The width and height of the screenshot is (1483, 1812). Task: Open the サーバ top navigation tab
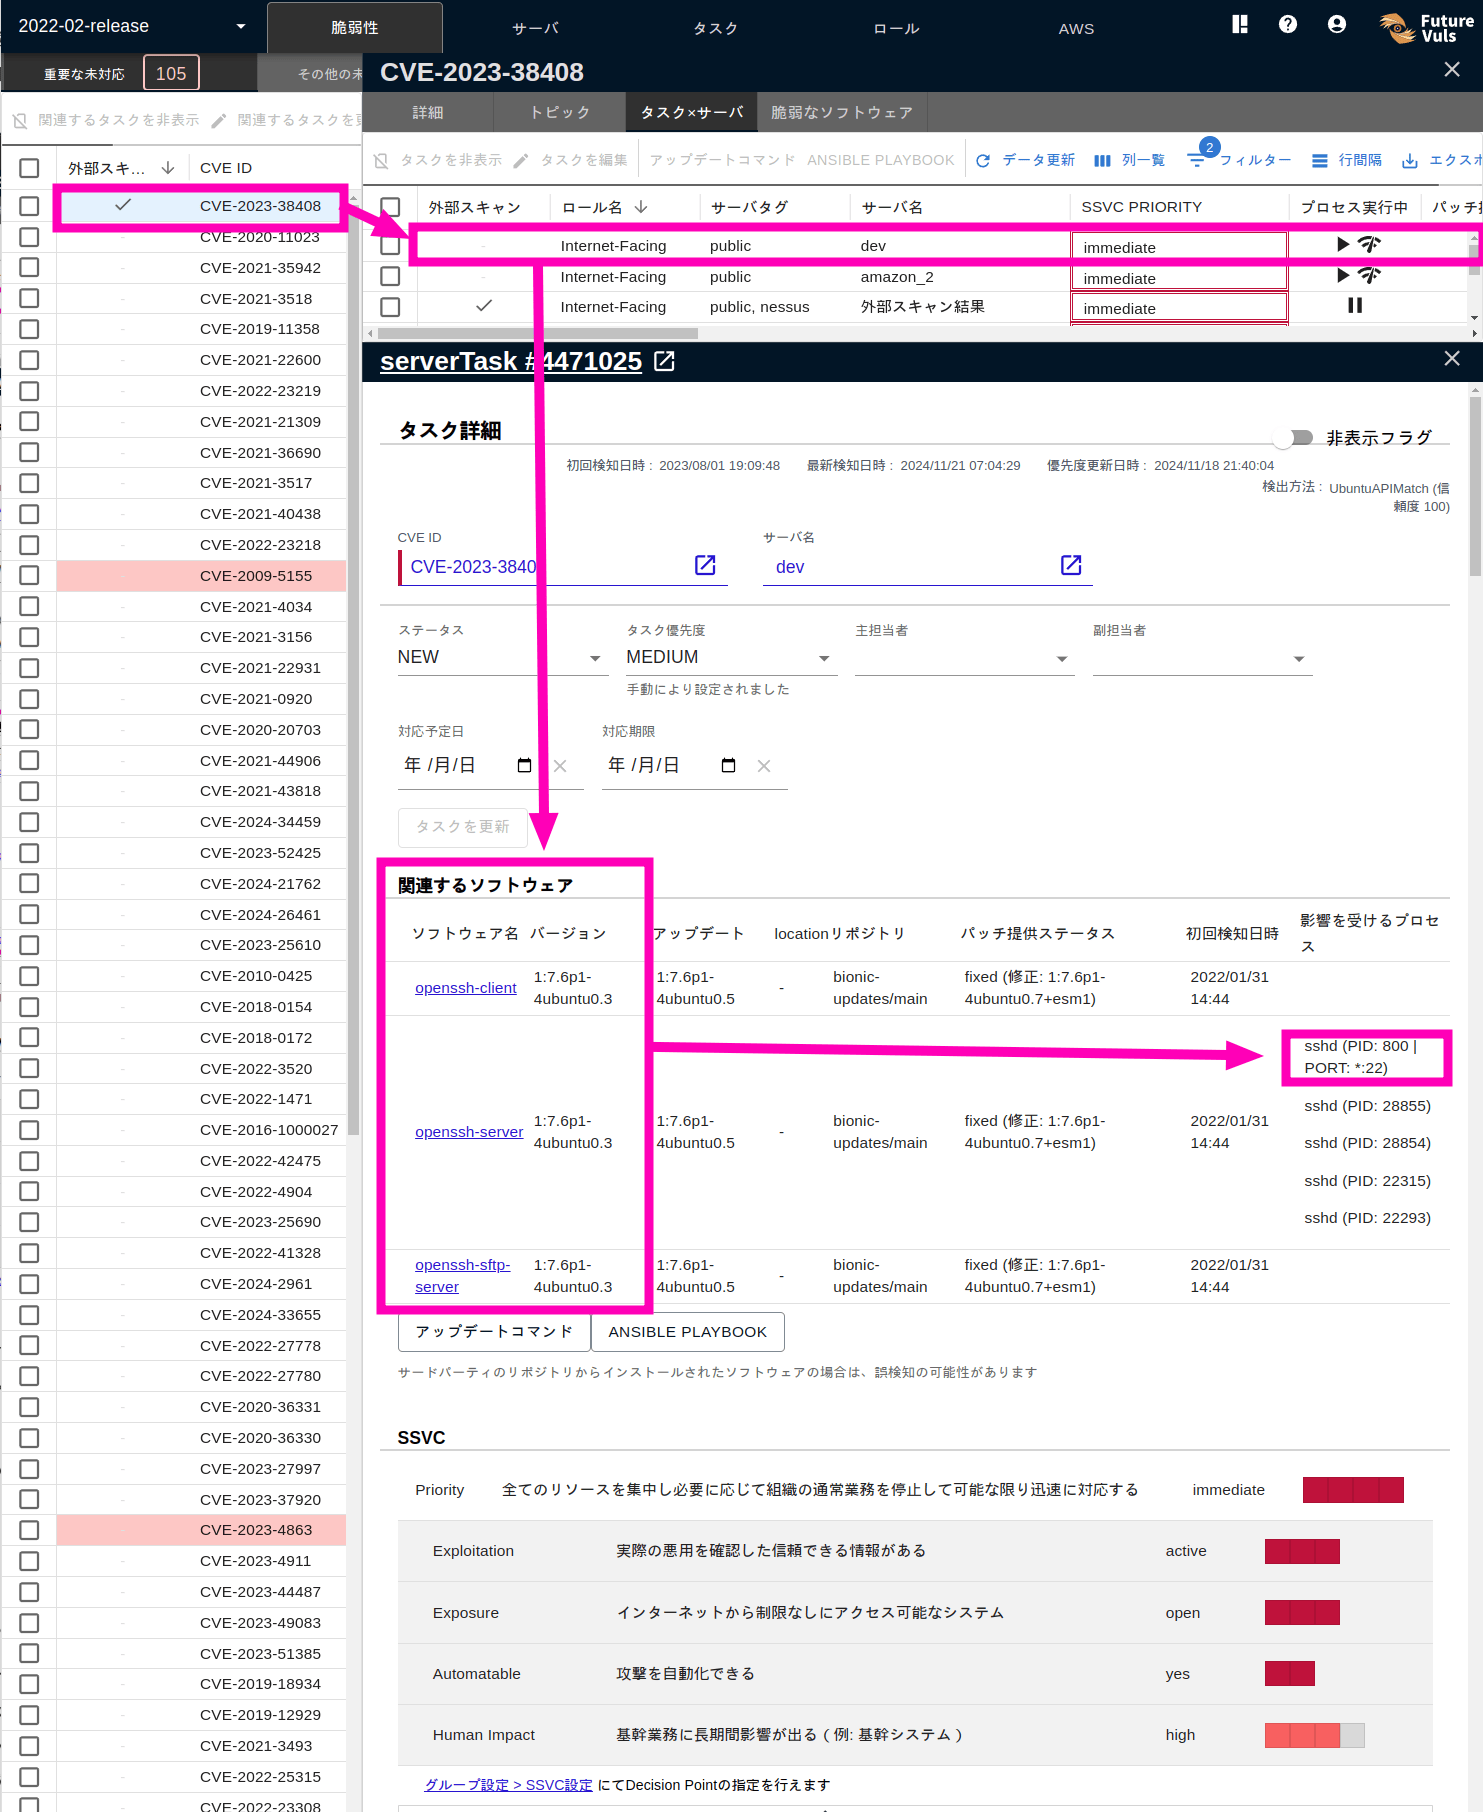[x=535, y=28]
